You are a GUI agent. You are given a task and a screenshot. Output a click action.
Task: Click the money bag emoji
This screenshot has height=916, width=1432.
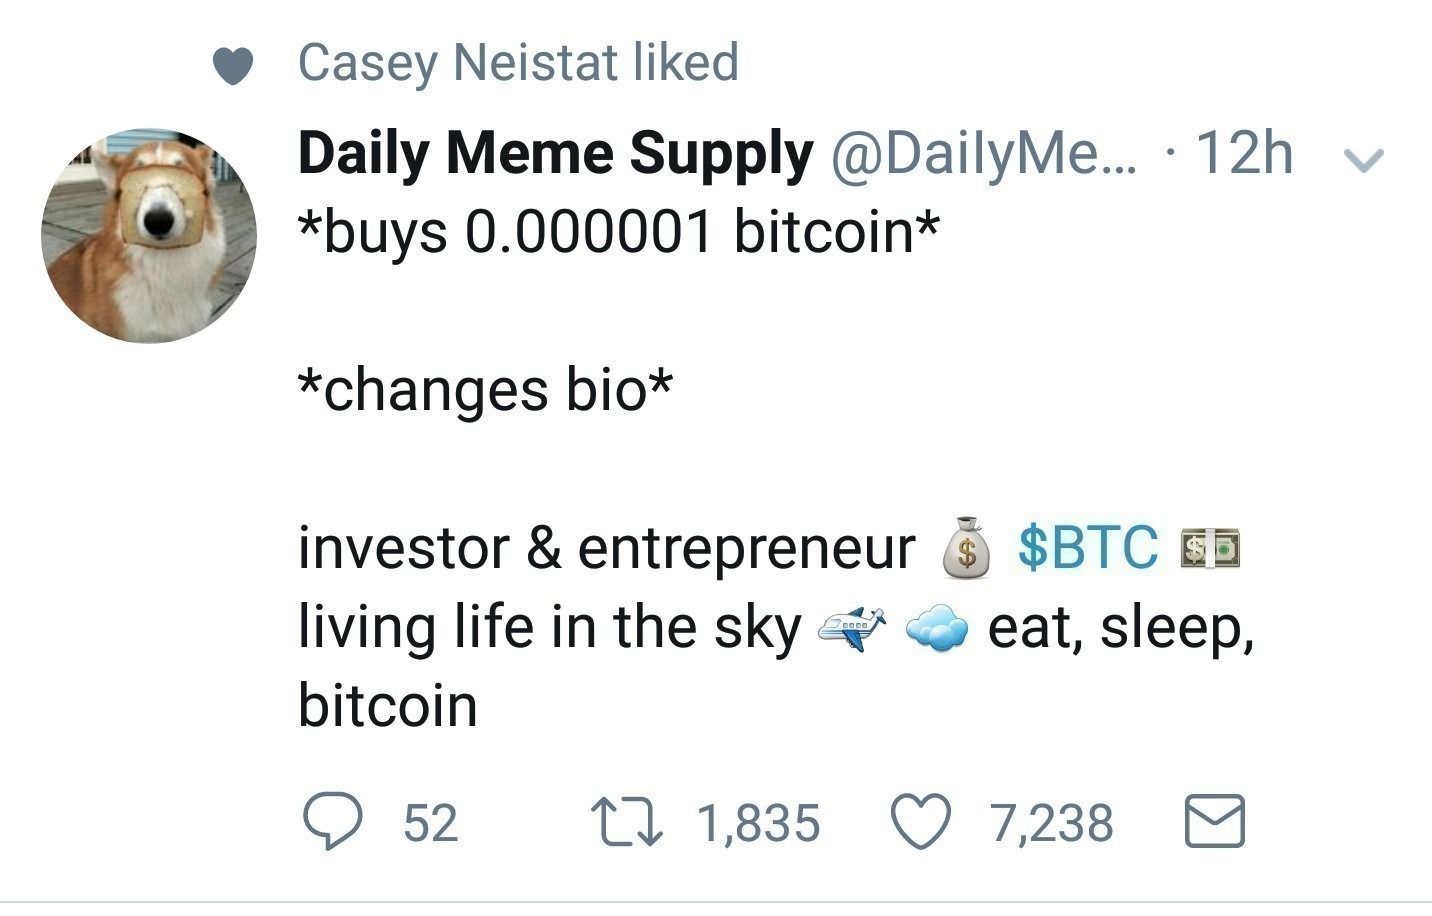pyautogui.click(x=967, y=548)
